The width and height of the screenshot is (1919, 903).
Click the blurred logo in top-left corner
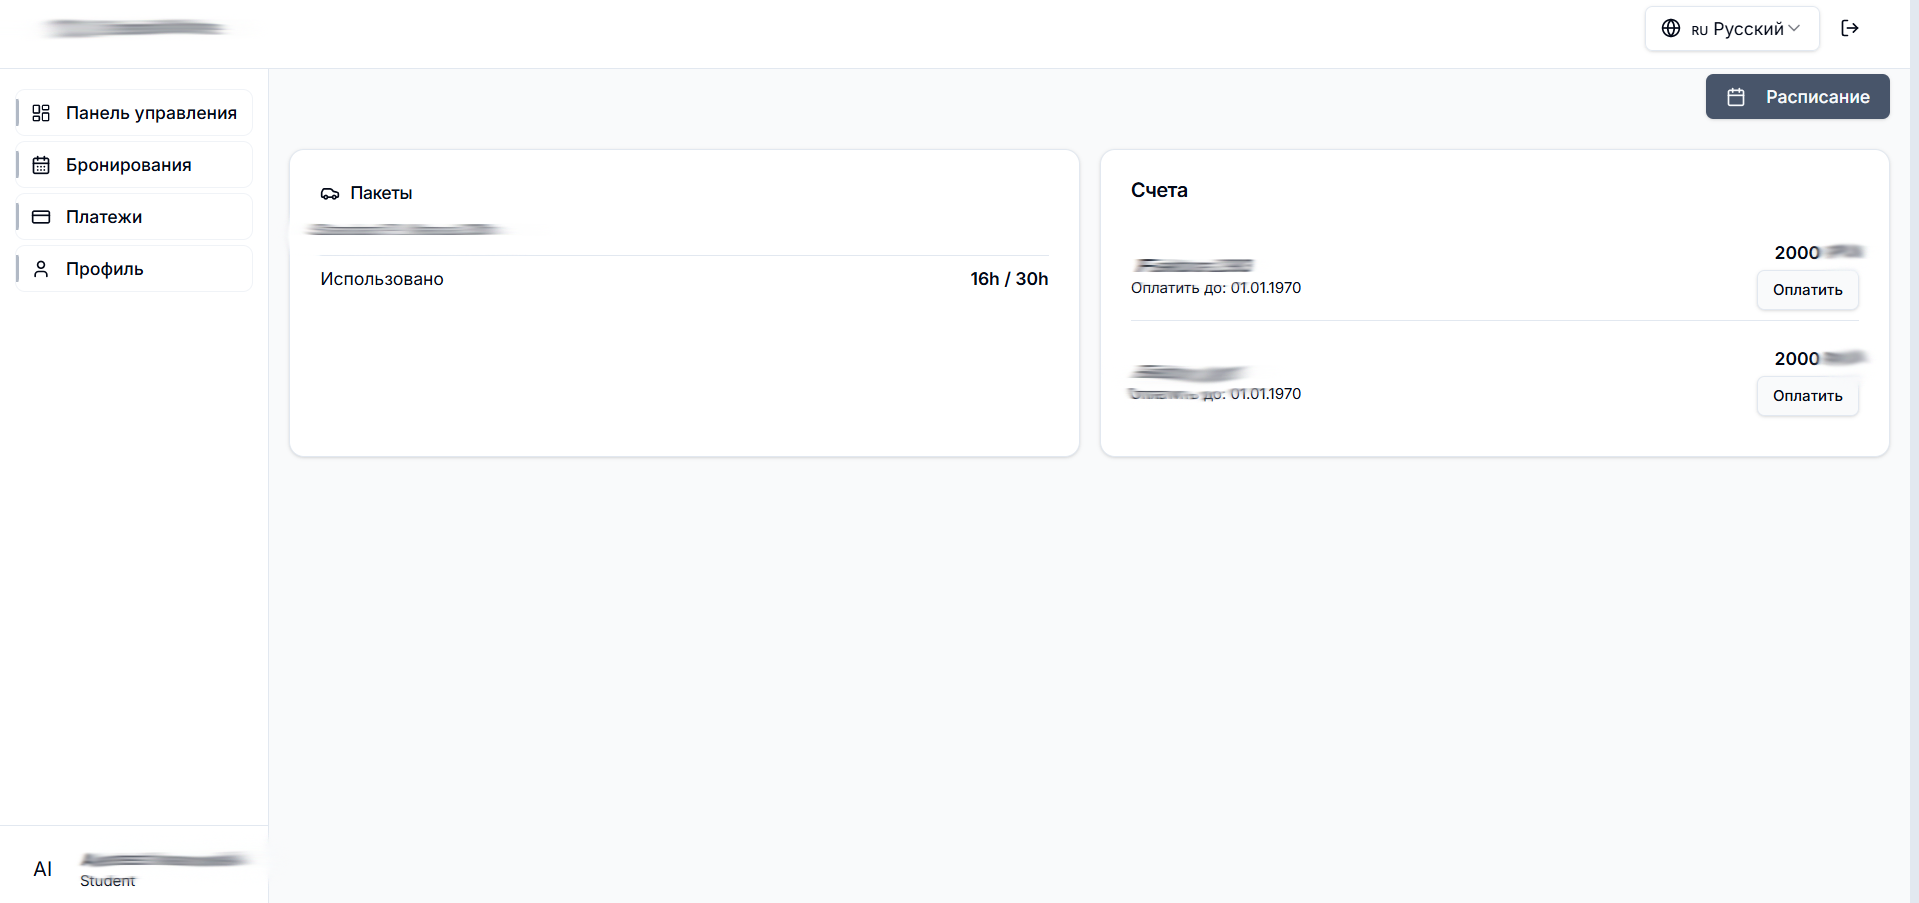pos(135,28)
